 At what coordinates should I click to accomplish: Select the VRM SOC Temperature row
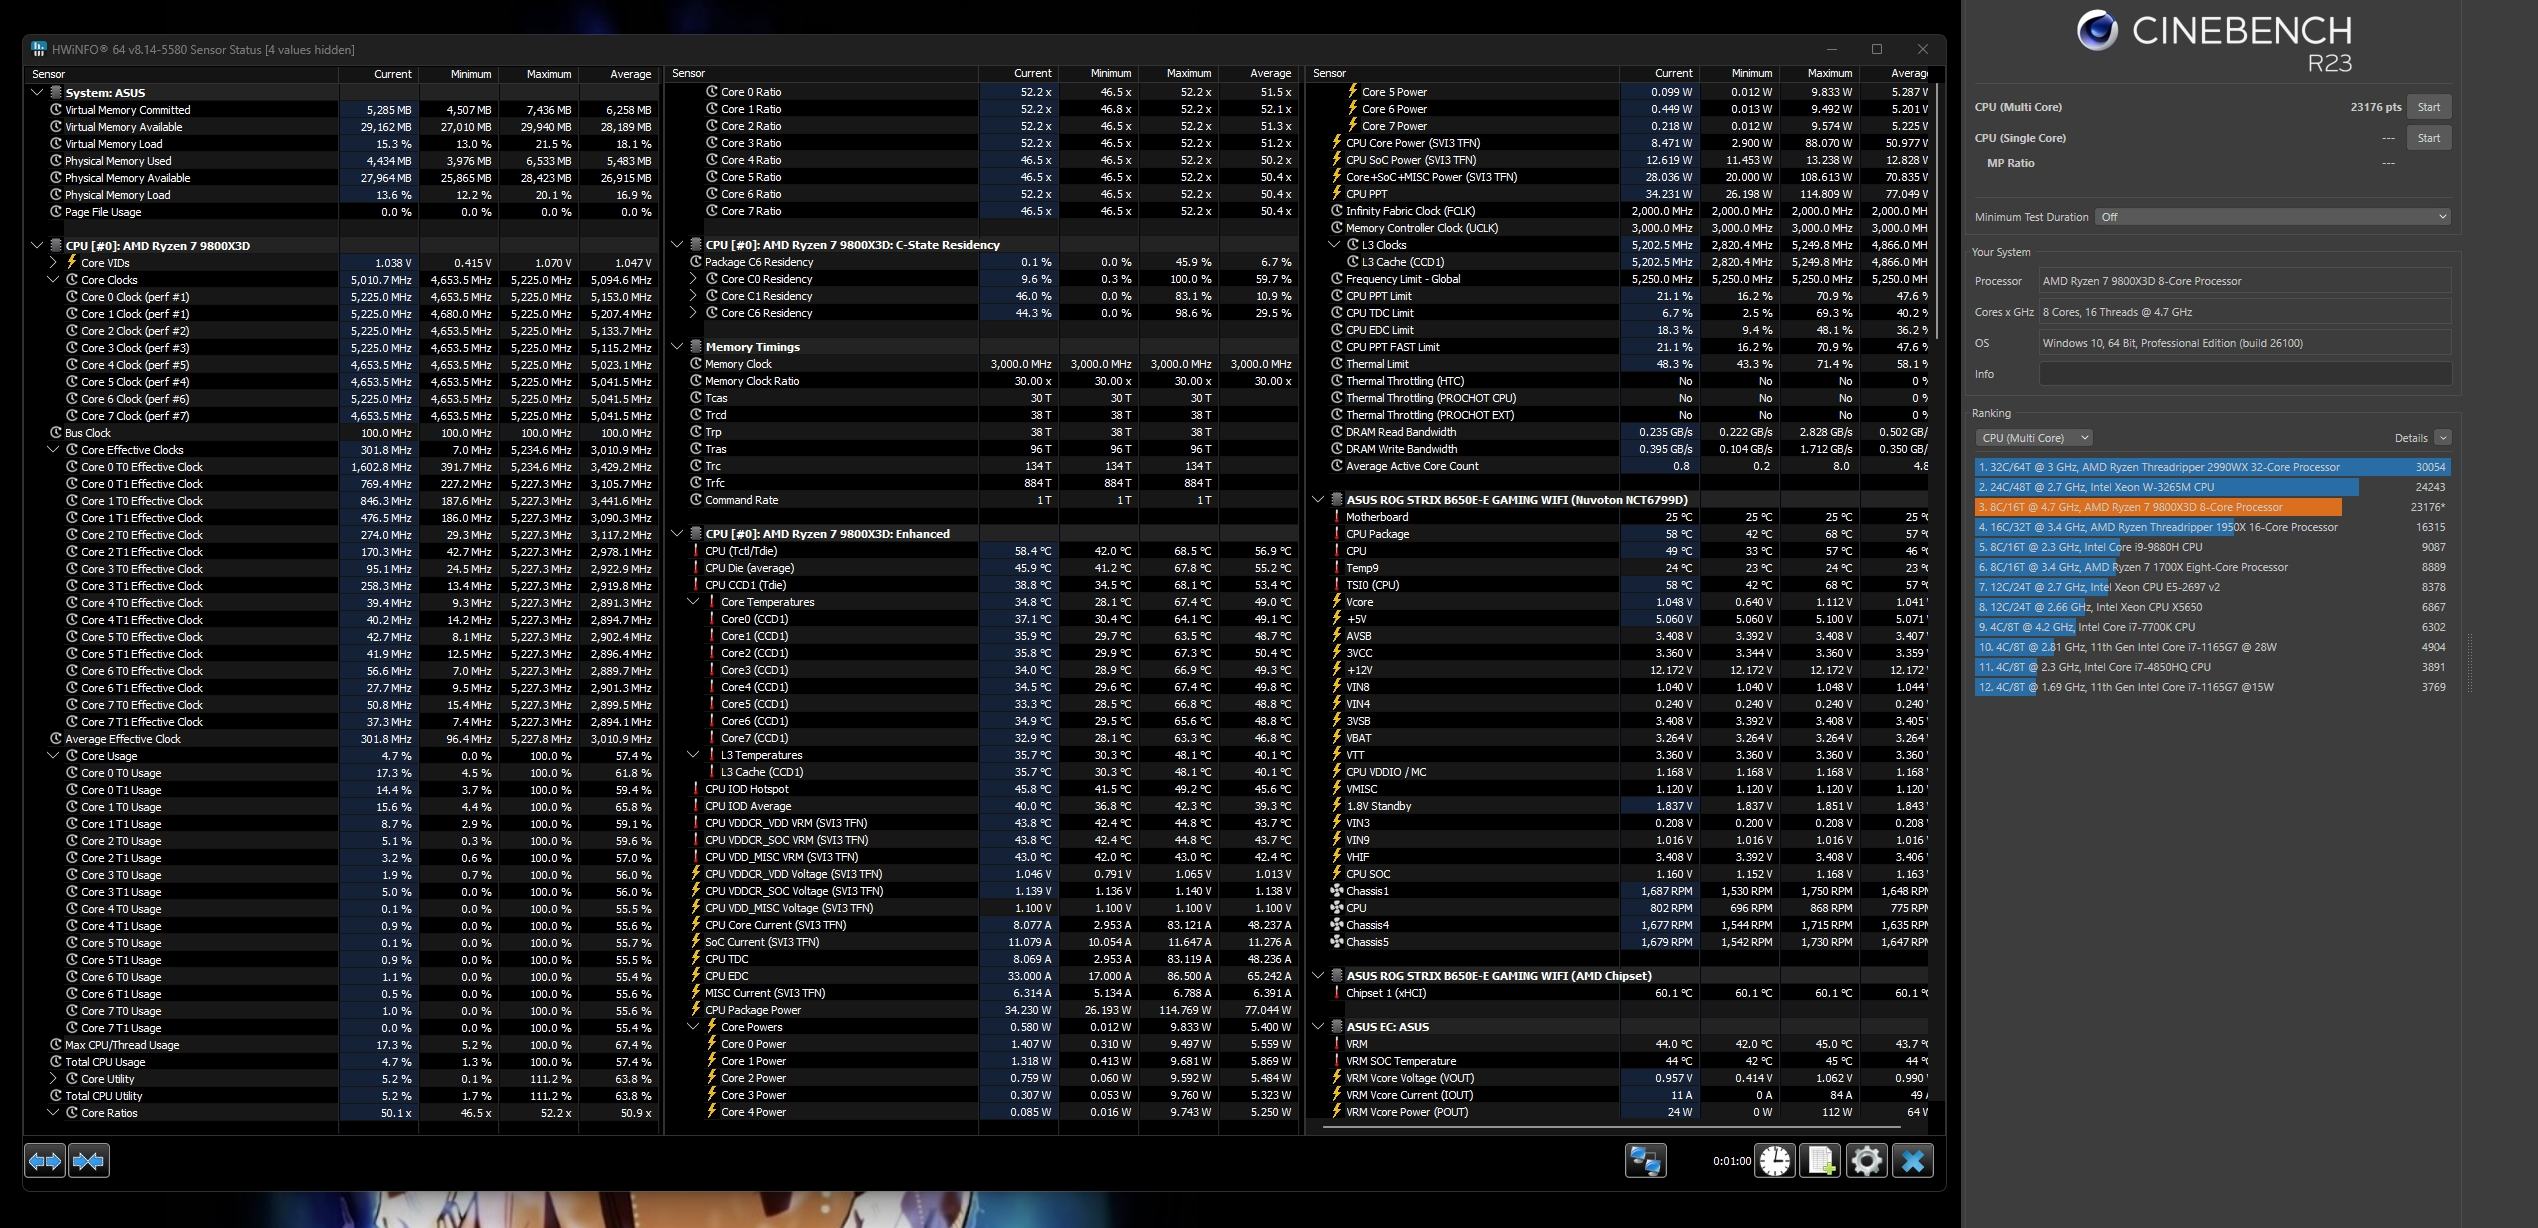point(1618,1061)
